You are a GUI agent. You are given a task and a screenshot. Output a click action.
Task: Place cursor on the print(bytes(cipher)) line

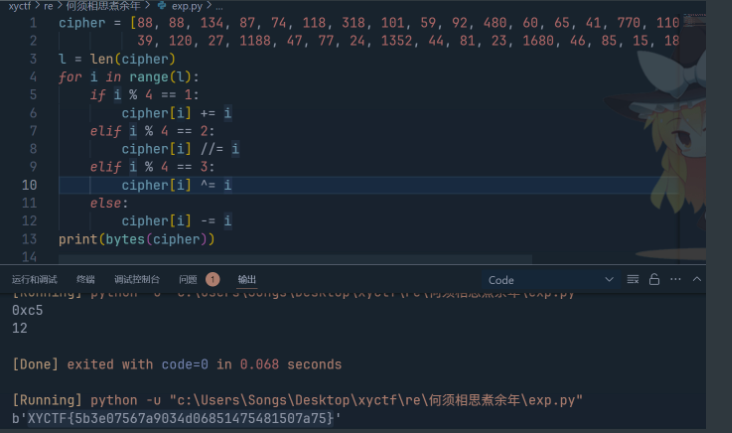(x=136, y=239)
